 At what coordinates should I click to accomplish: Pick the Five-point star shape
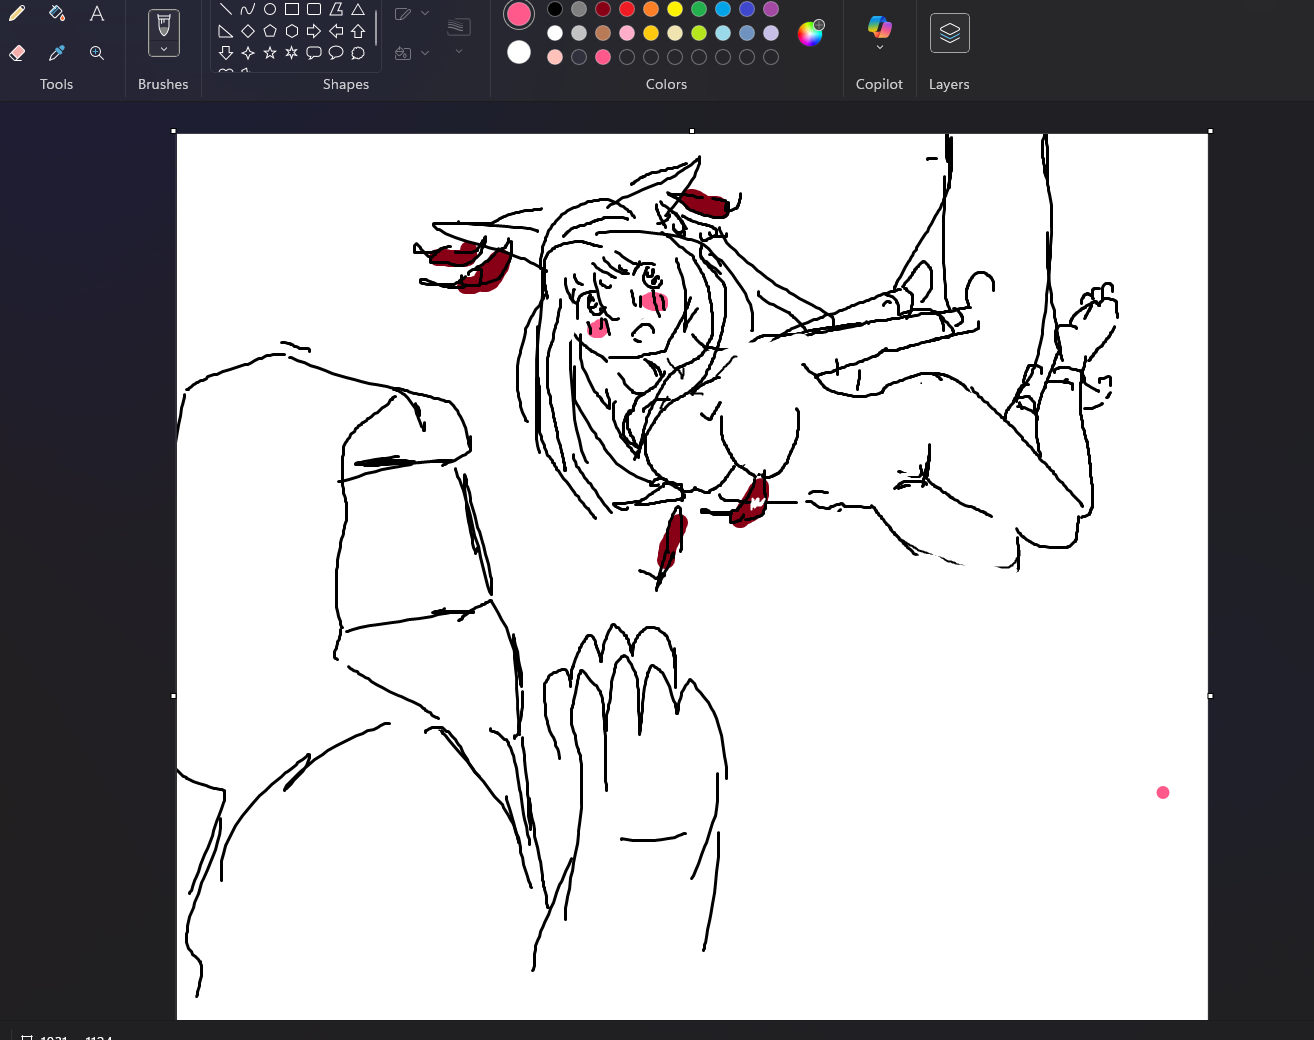click(270, 53)
